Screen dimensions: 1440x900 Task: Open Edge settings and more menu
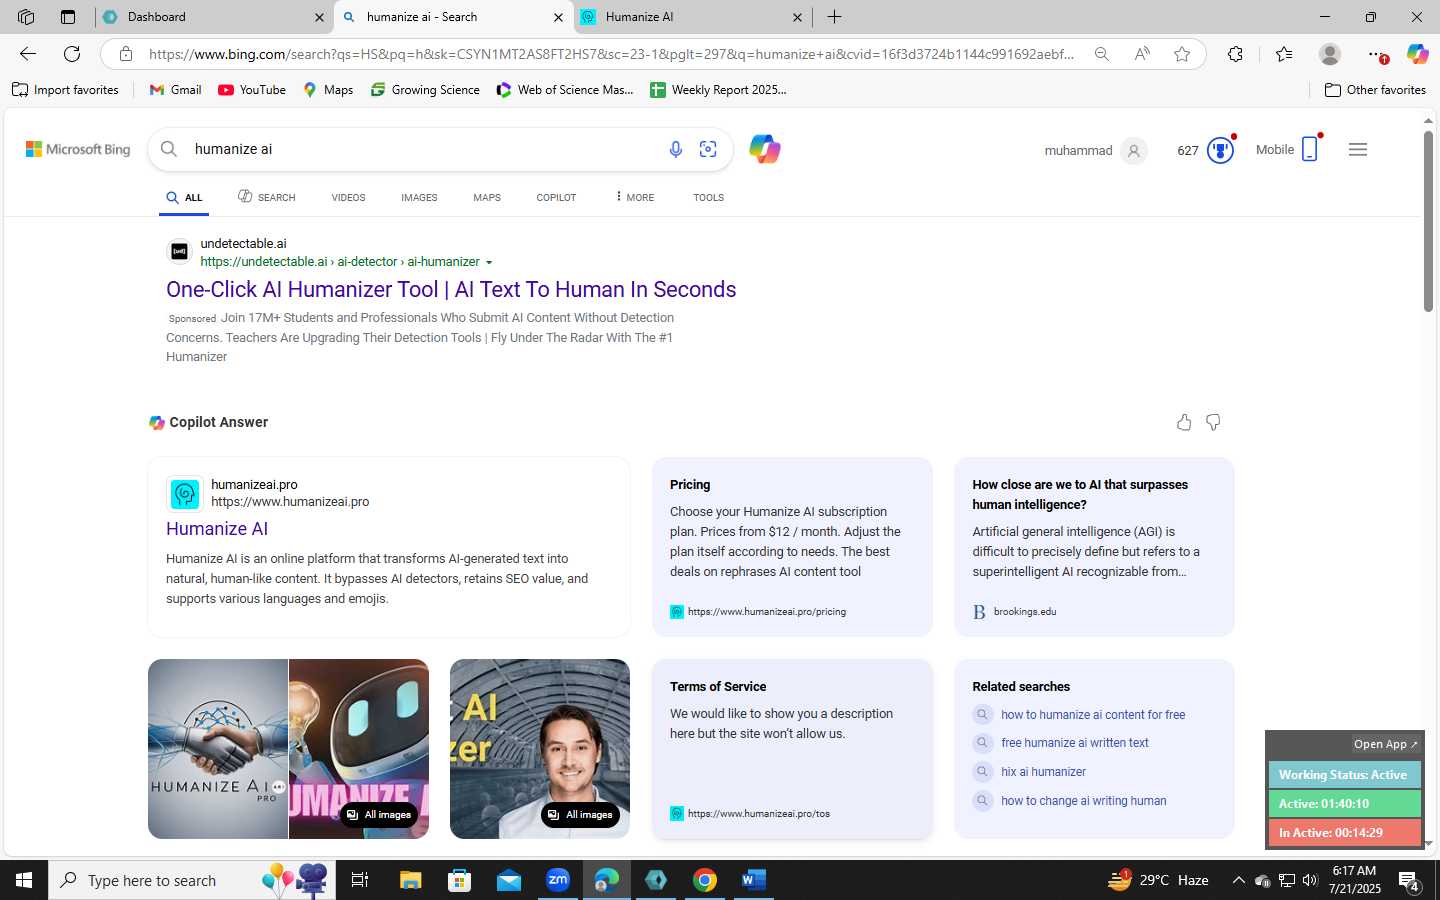(x=1377, y=54)
